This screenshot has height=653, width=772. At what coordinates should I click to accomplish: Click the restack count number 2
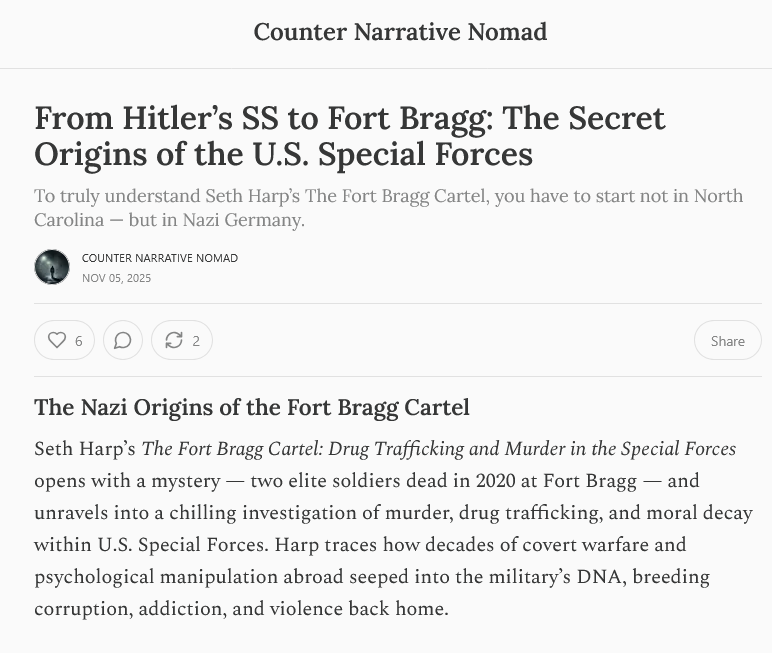pos(196,341)
